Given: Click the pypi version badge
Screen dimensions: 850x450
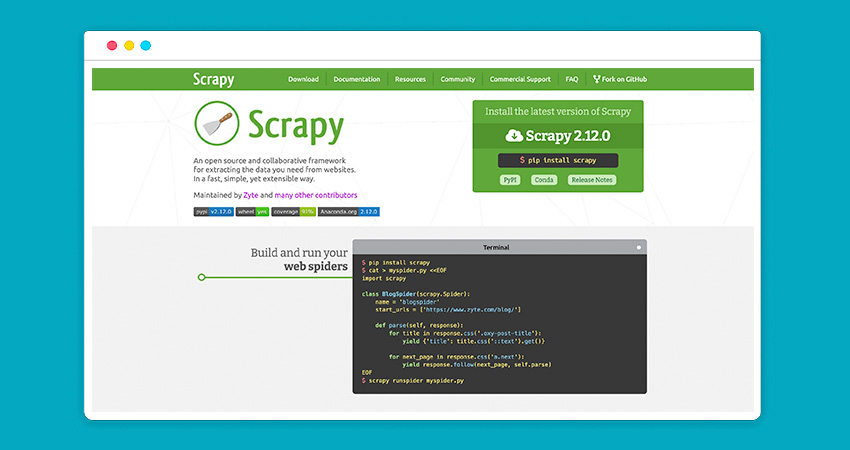Looking at the screenshot, I should coord(214,212).
